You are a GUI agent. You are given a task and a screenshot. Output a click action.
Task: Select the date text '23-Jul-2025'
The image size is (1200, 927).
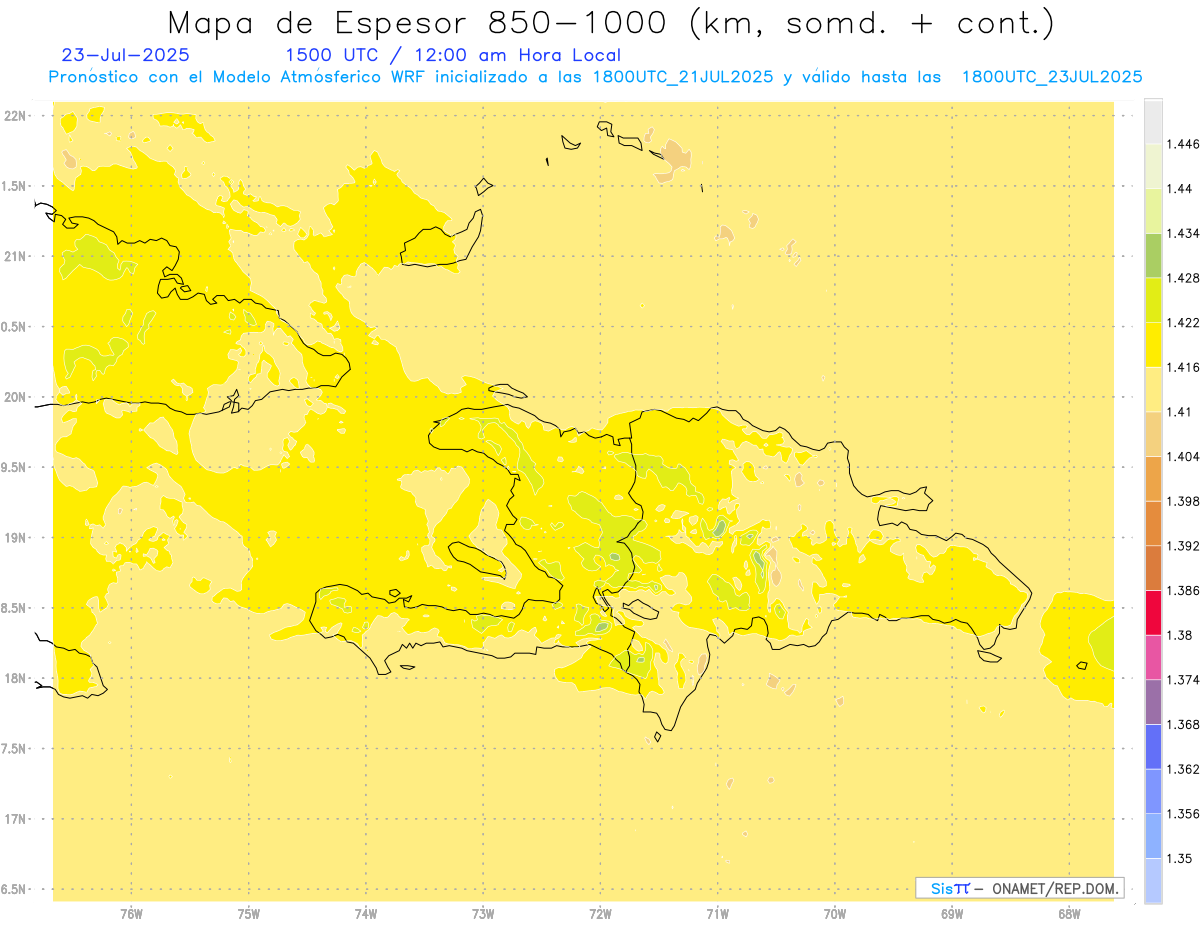(125, 55)
